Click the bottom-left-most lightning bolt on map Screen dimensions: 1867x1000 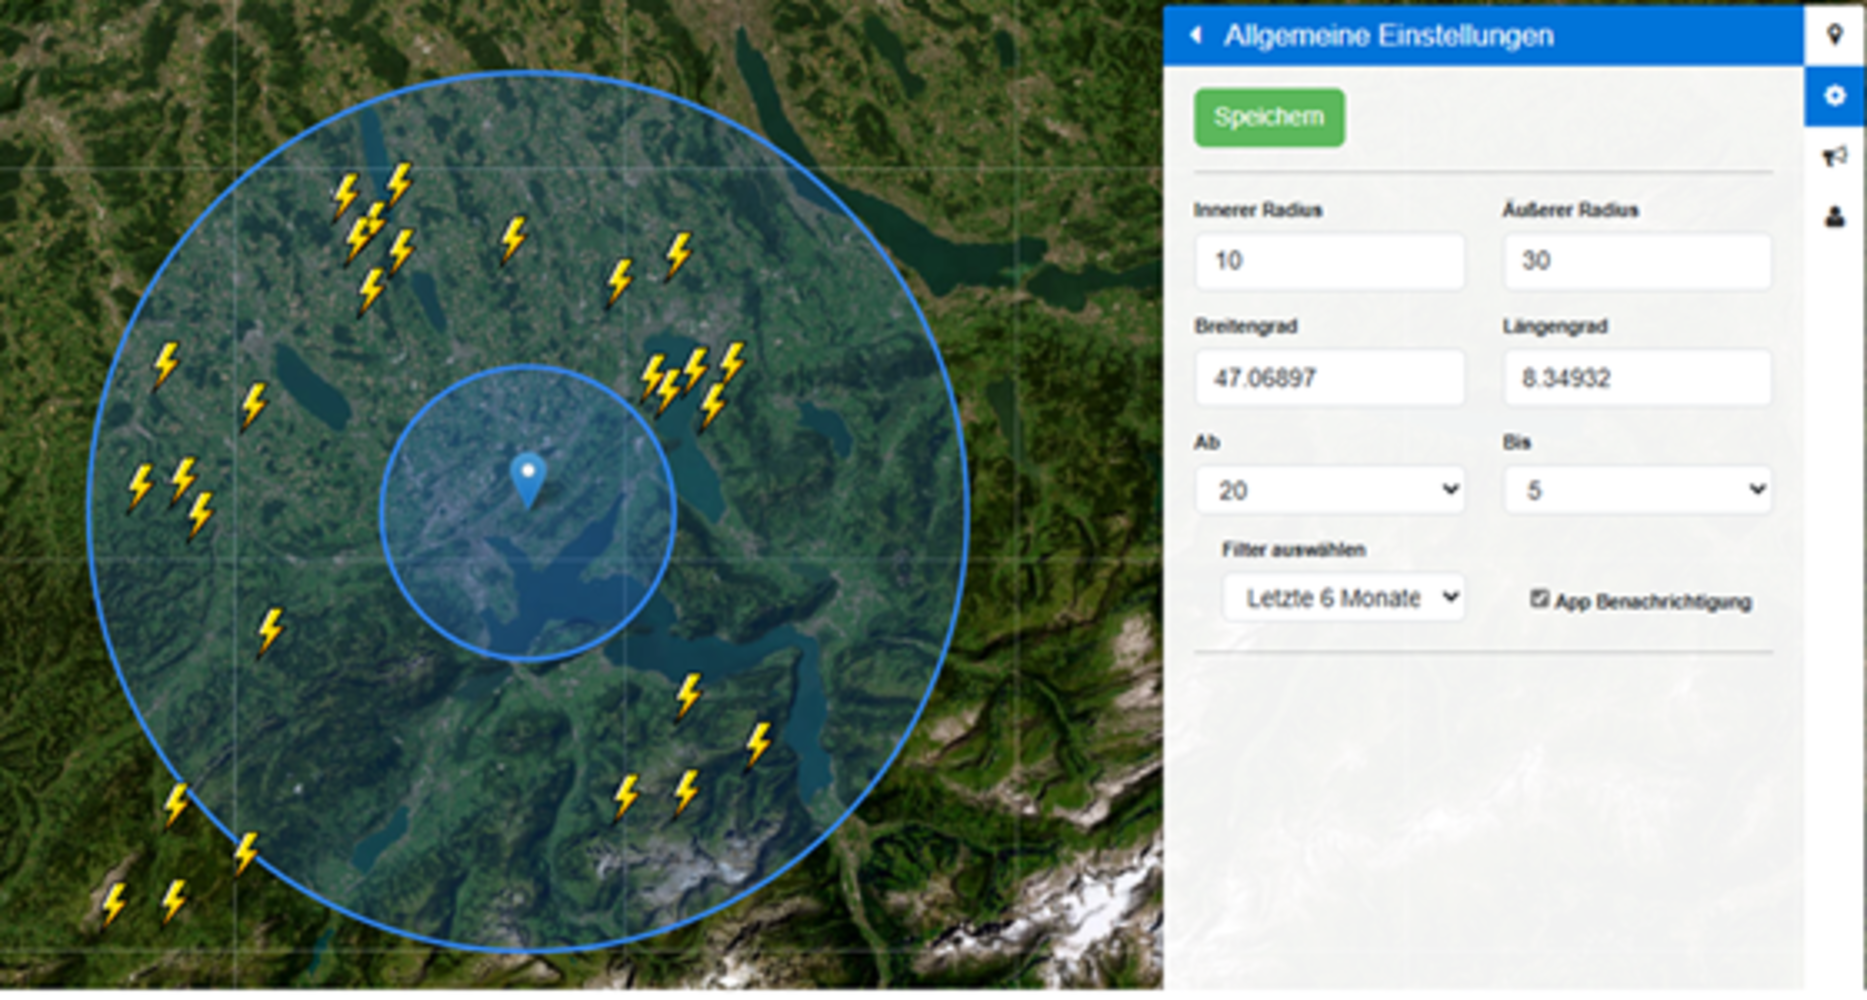point(114,904)
